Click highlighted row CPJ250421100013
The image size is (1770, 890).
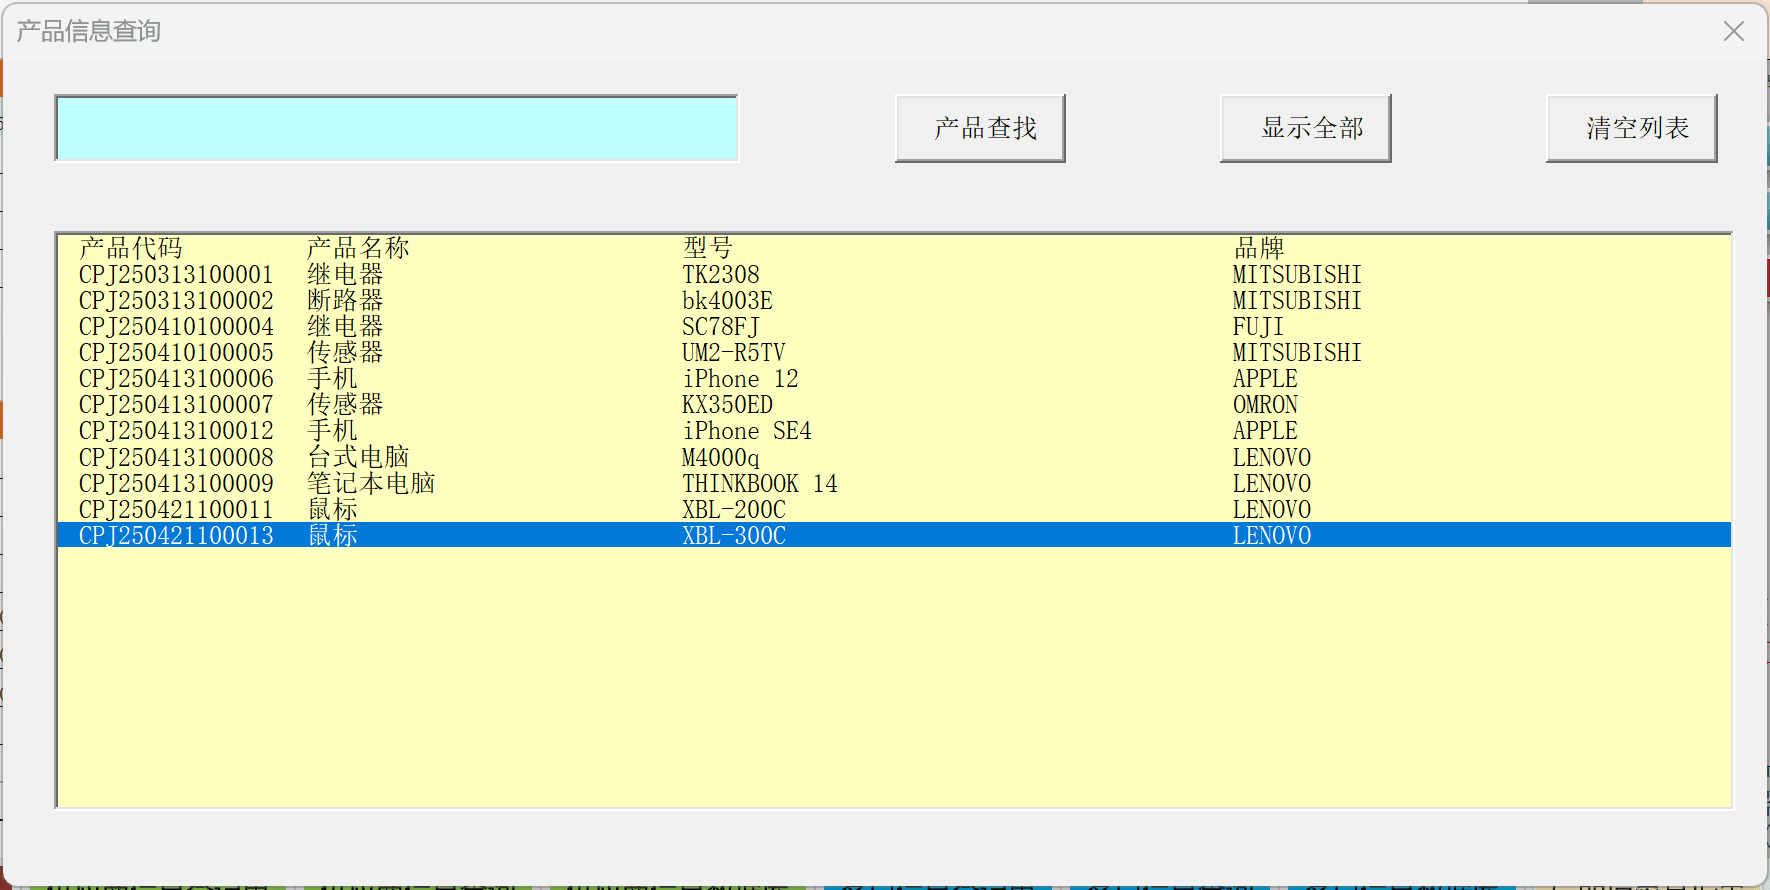(894, 535)
